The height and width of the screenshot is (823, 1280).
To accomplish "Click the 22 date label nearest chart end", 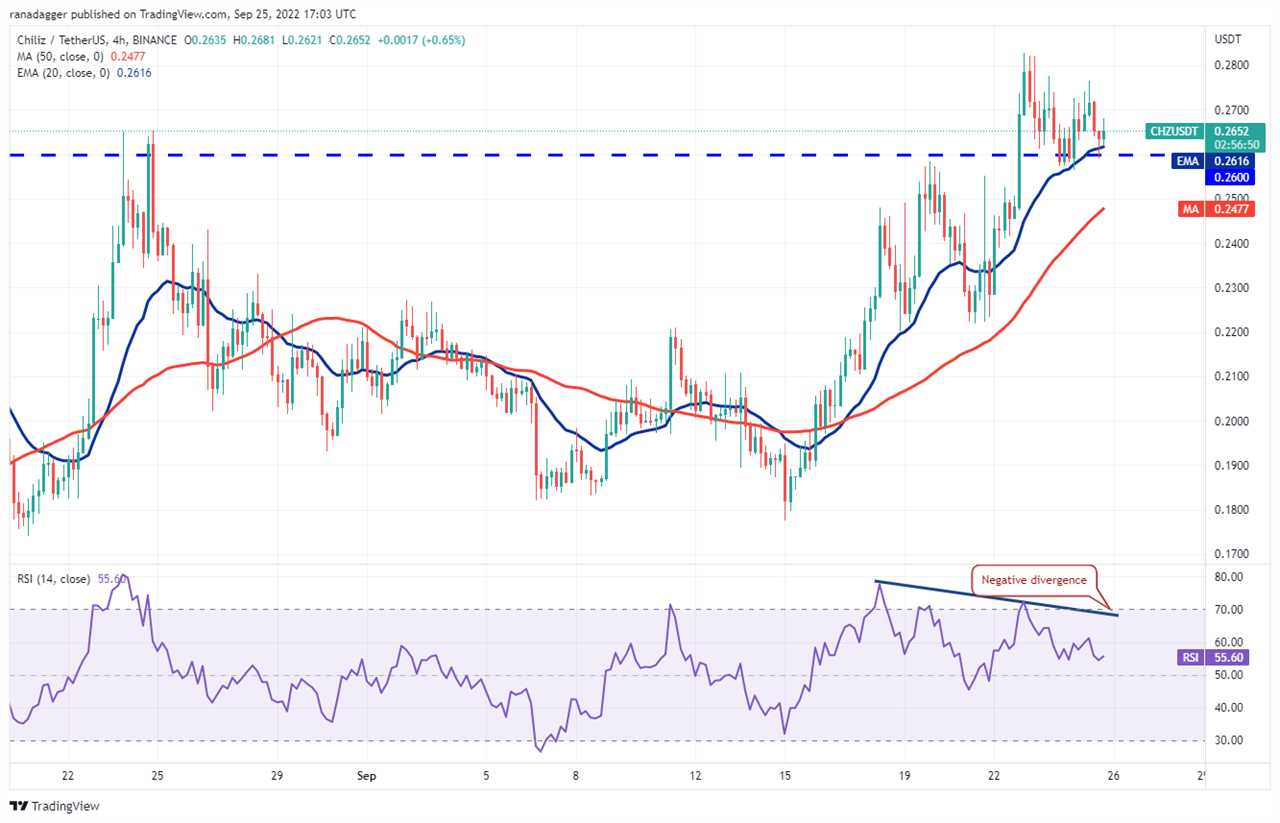I will [x=993, y=775].
